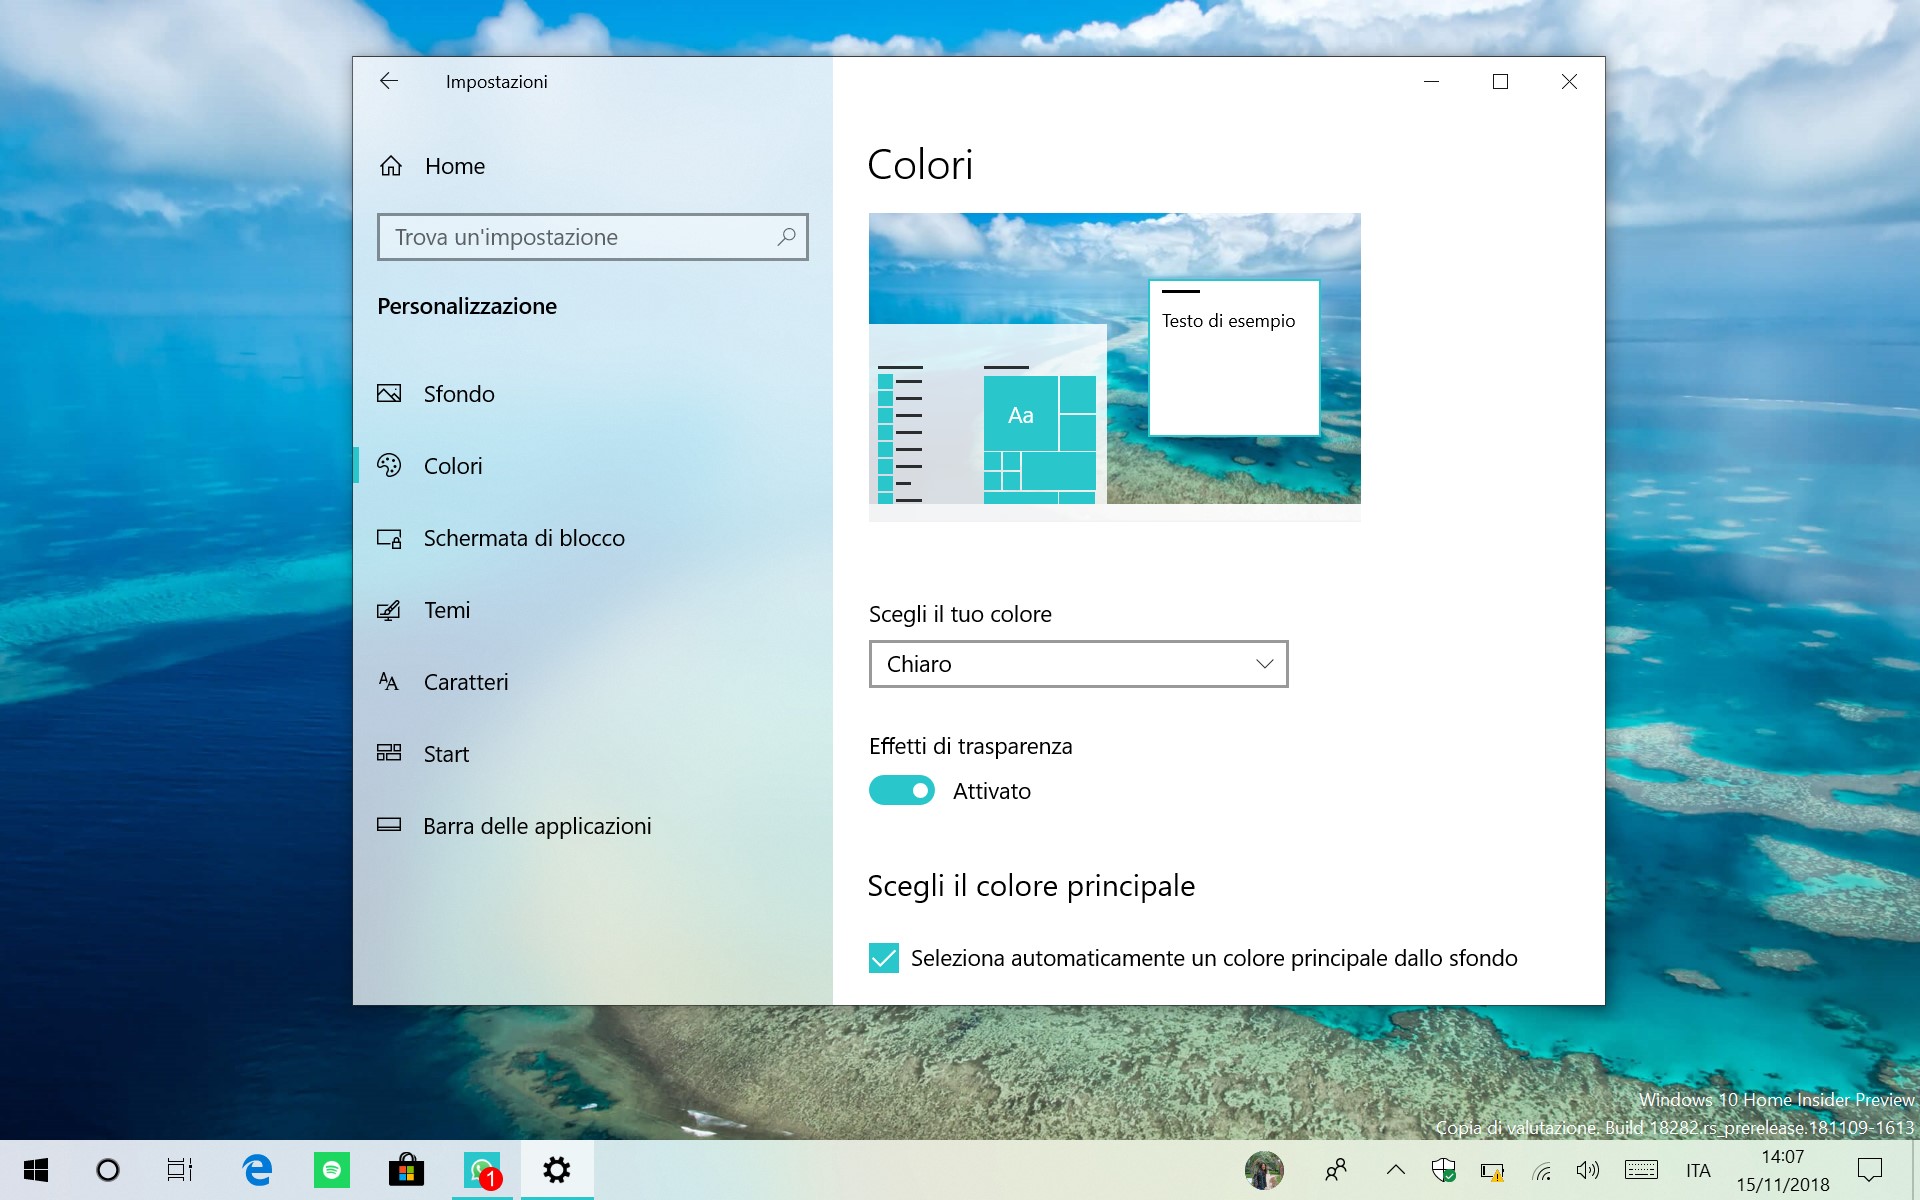The height and width of the screenshot is (1200, 1920).
Task: Open Microsoft Store from the taskbar
Action: pos(407,1170)
